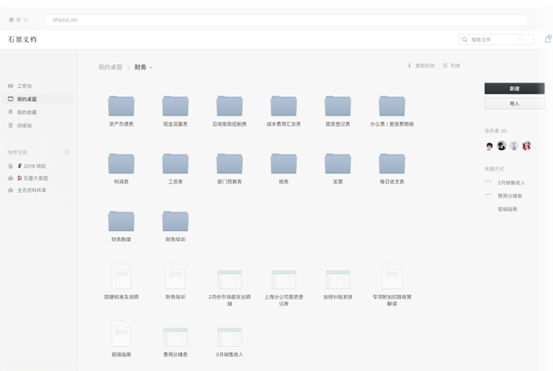Click the second collaborator avatar
Viewport: 553px width, 371px height.
pyautogui.click(x=502, y=146)
